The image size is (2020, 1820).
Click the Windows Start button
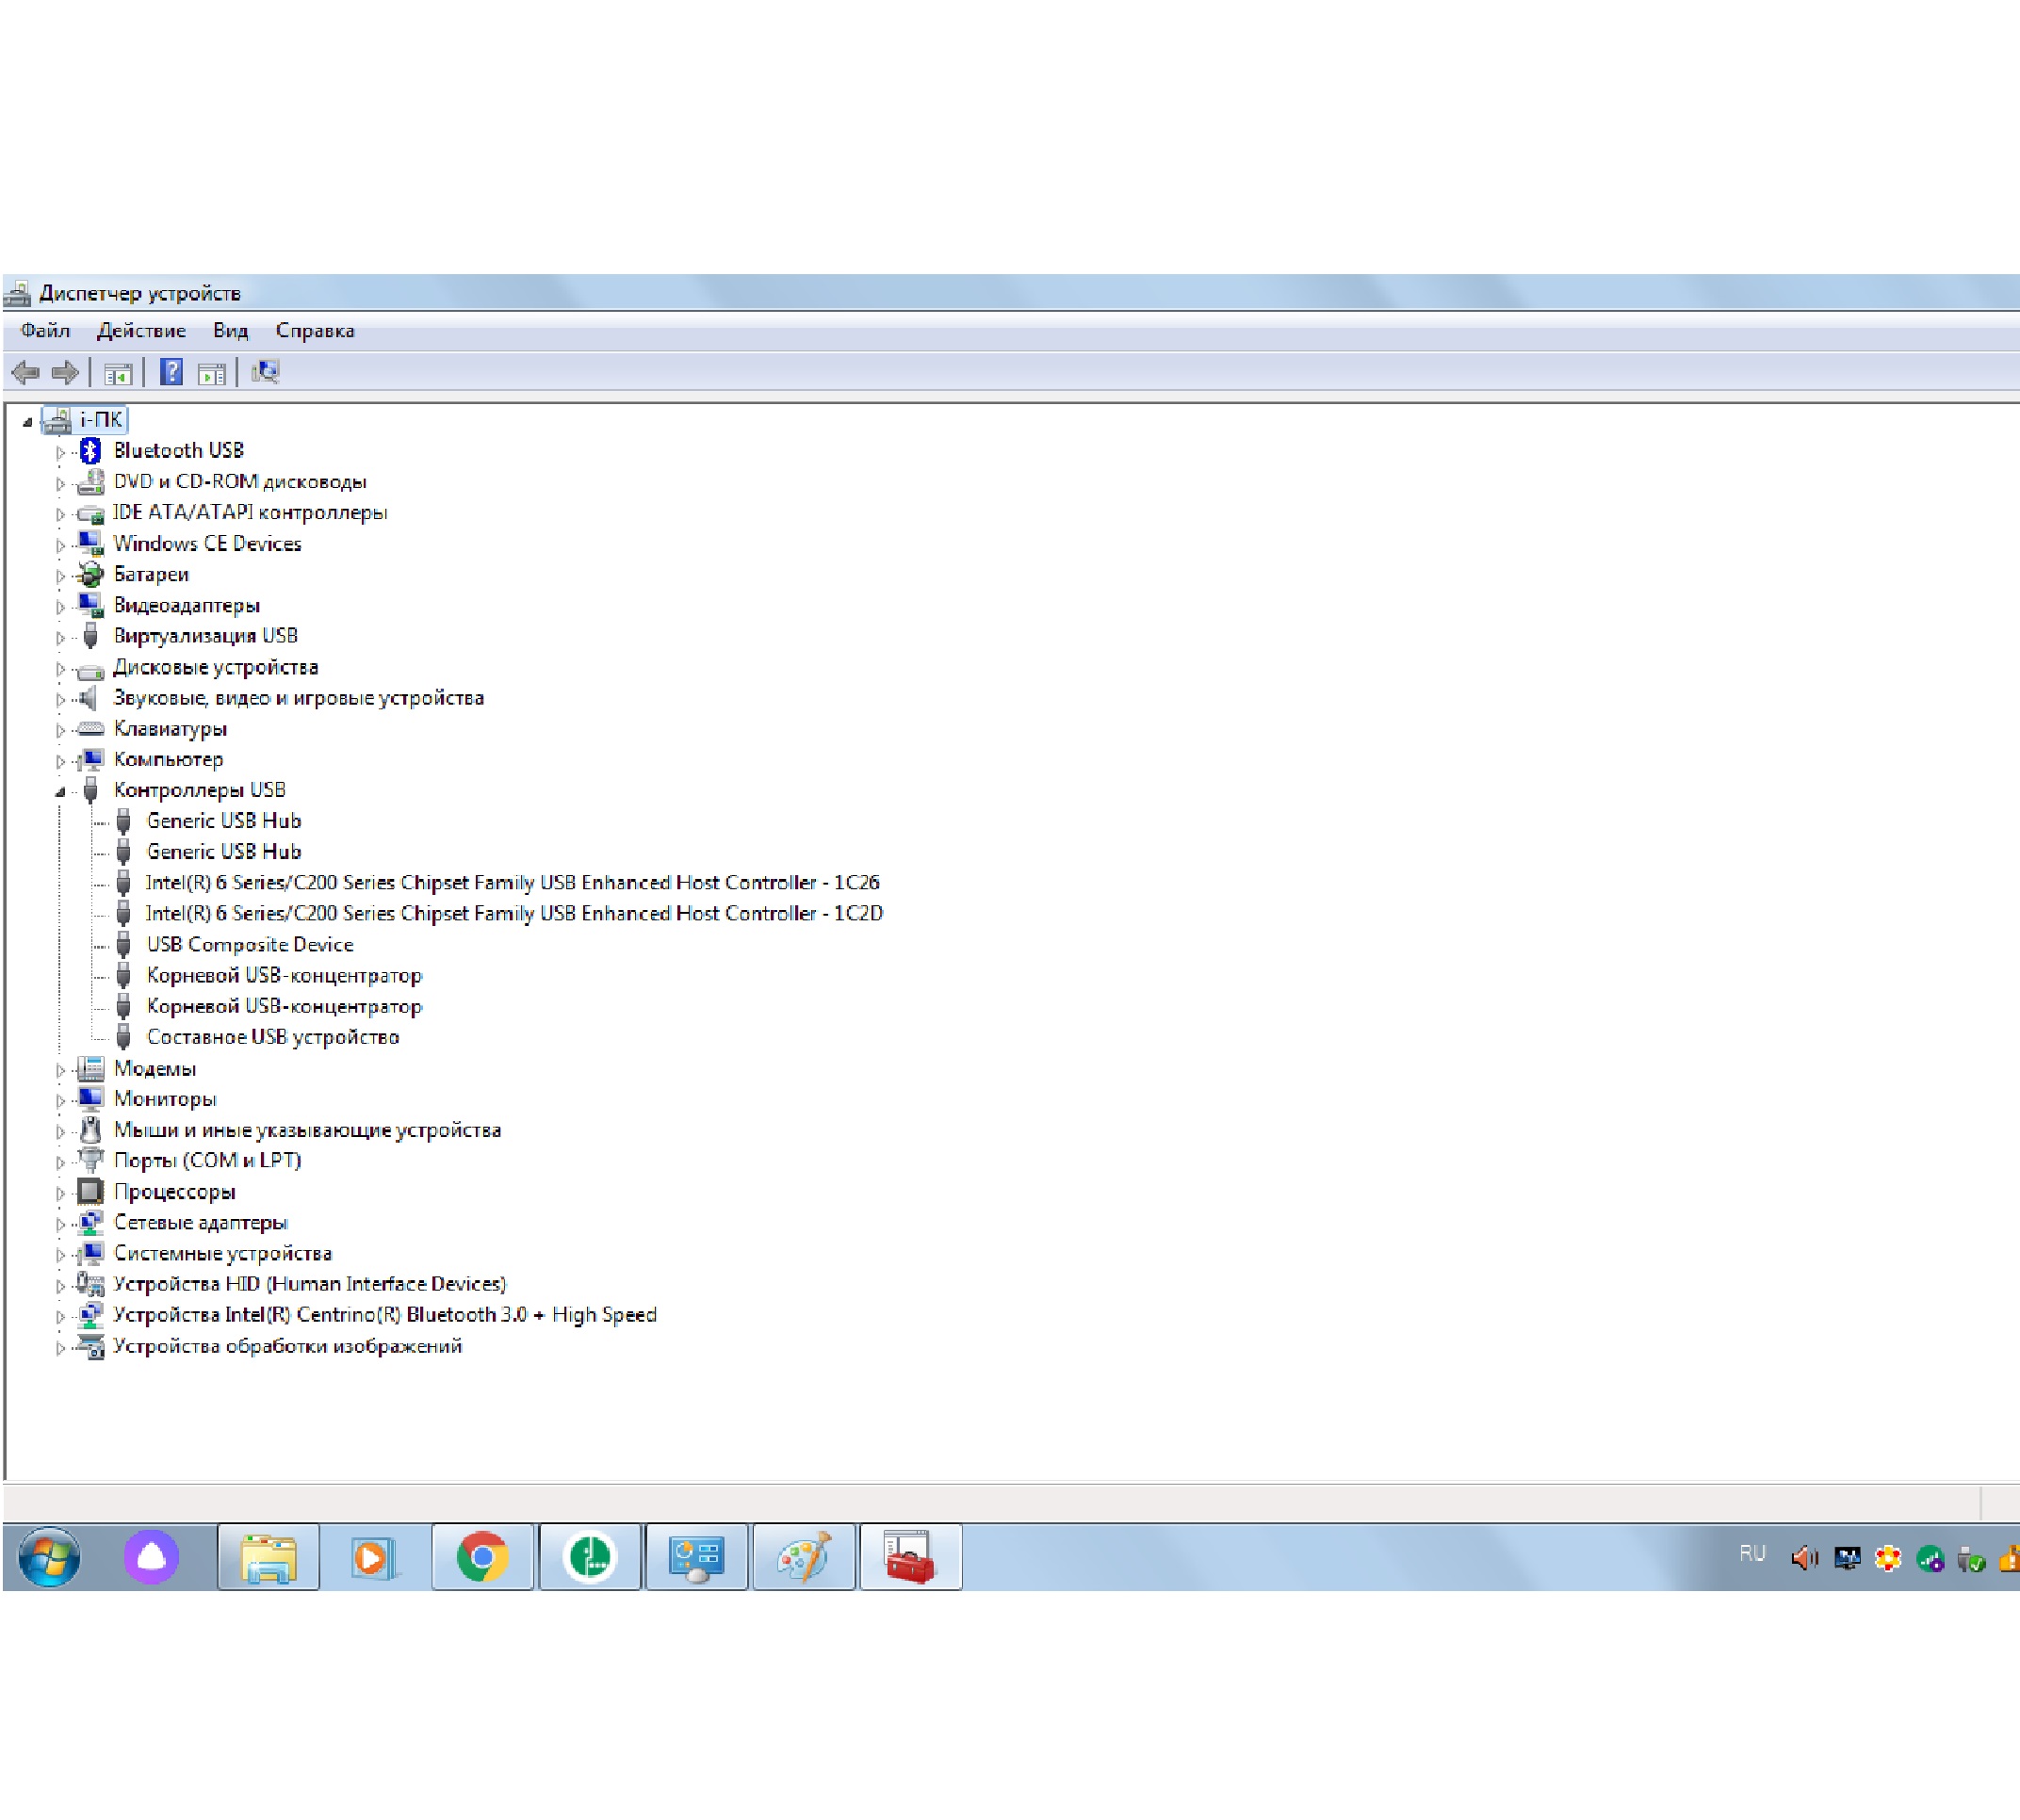pyautogui.click(x=49, y=1557)
